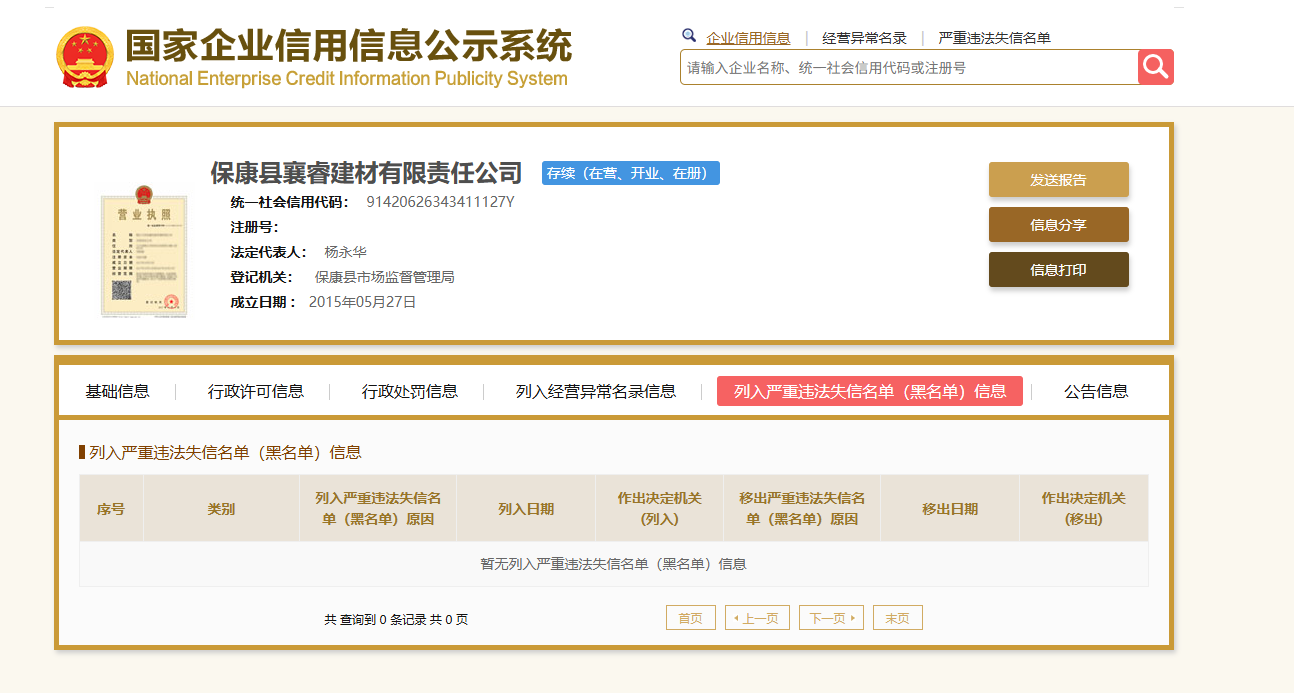Viewport: 1294px width, 693px height.
Task: Switch to the 基础信息 tab
Action: 117,391
